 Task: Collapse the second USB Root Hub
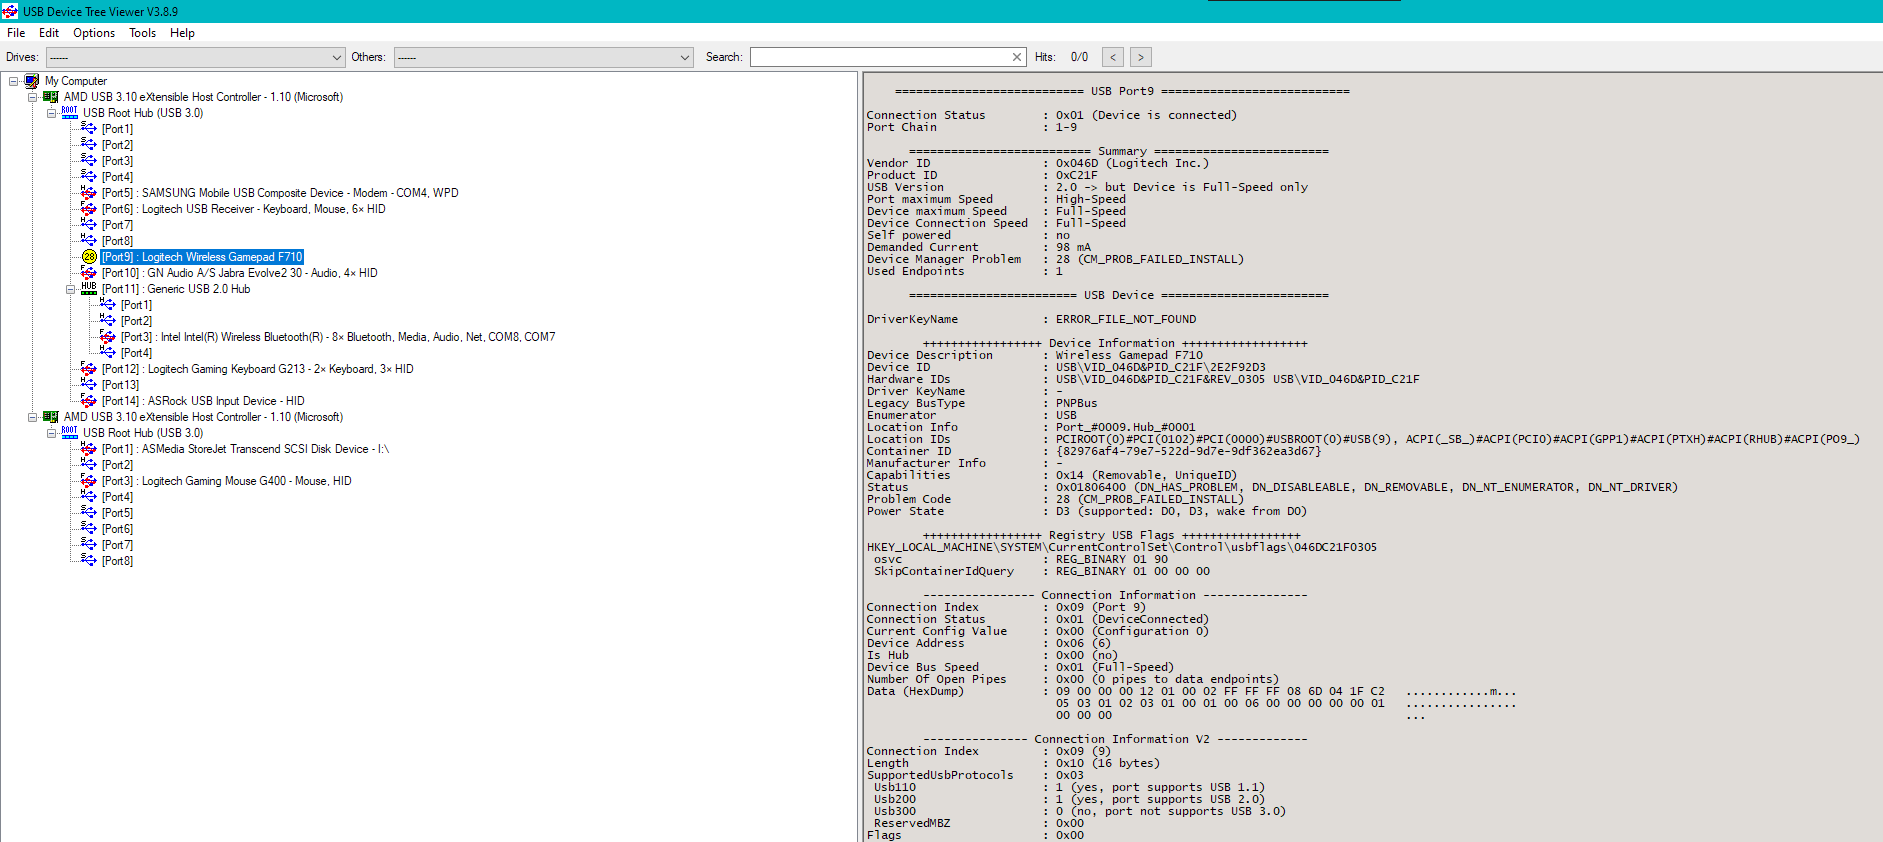coord(51,433)
